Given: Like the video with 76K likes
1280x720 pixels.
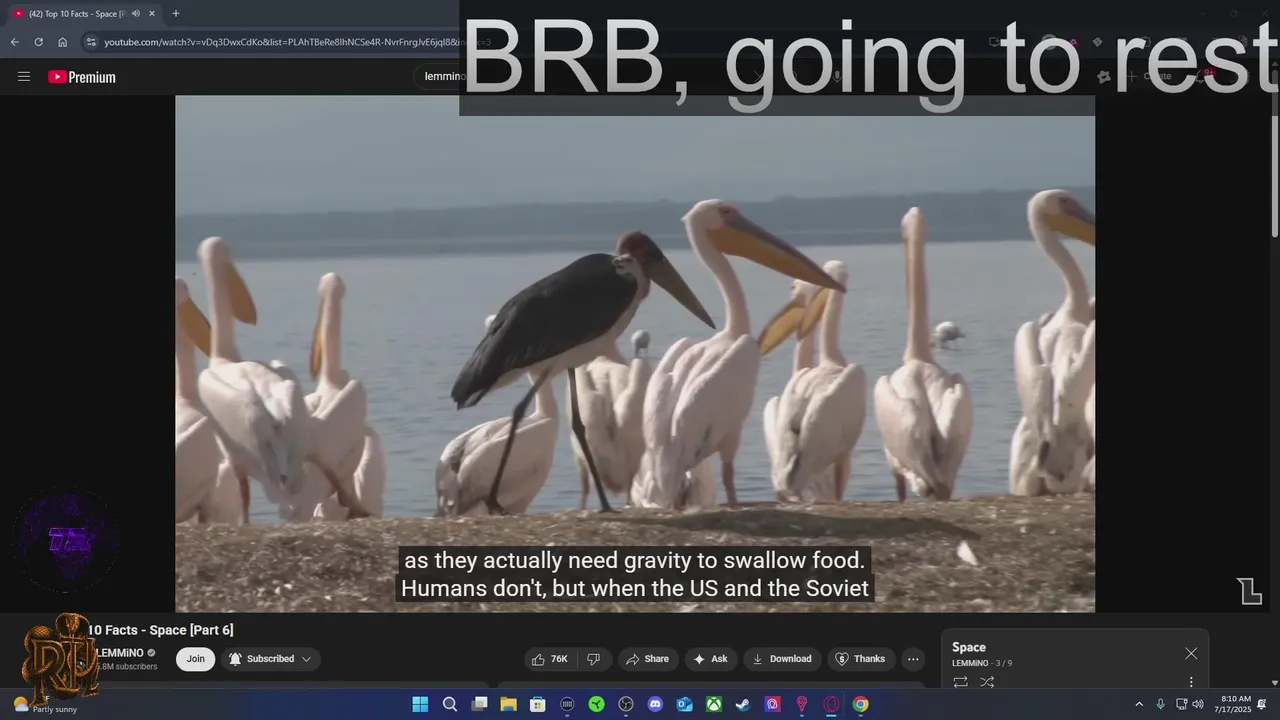Looking at the screenshot, I should pos(551,659).
